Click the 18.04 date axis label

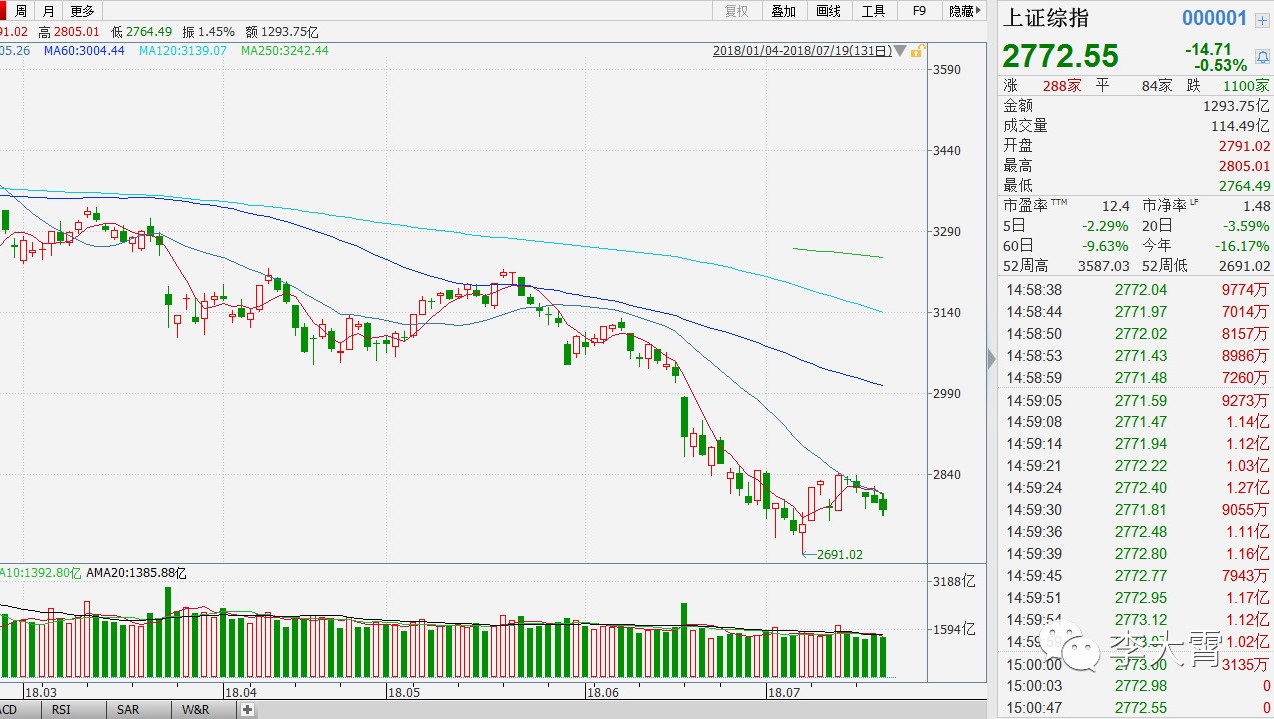(x=241, y=692)
